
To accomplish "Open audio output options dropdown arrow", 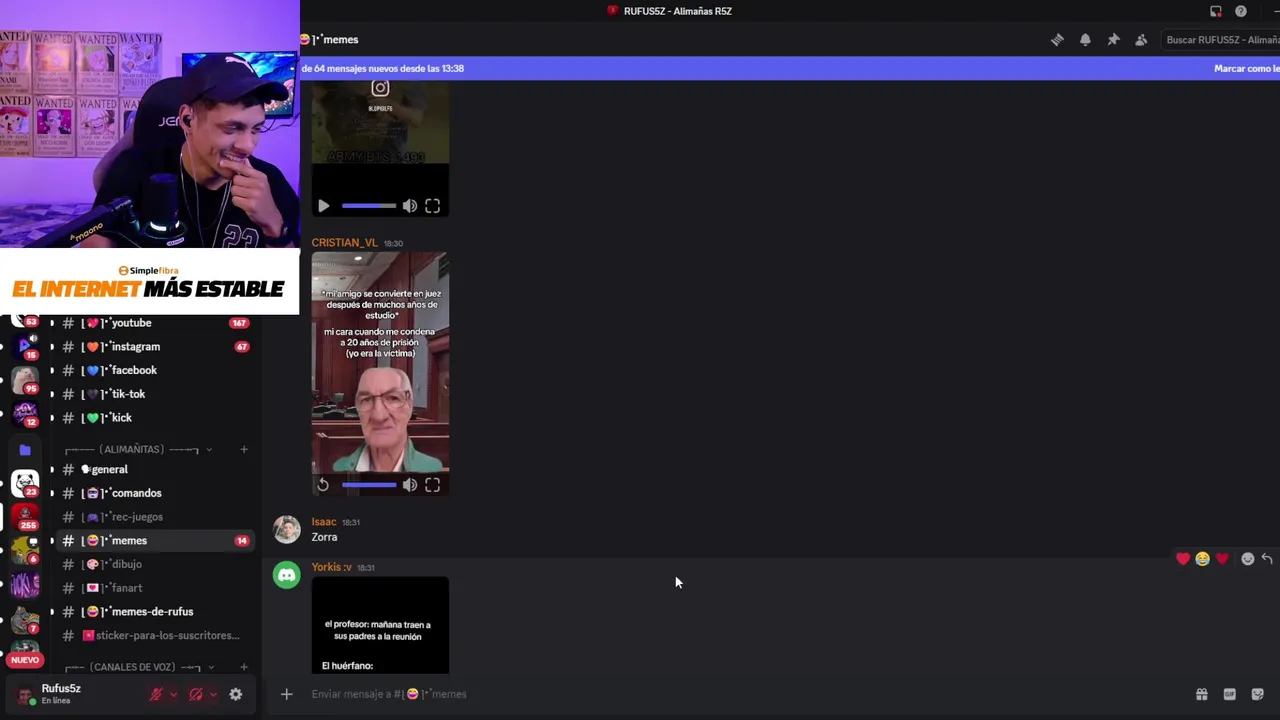I will click(x=213, y=694).
